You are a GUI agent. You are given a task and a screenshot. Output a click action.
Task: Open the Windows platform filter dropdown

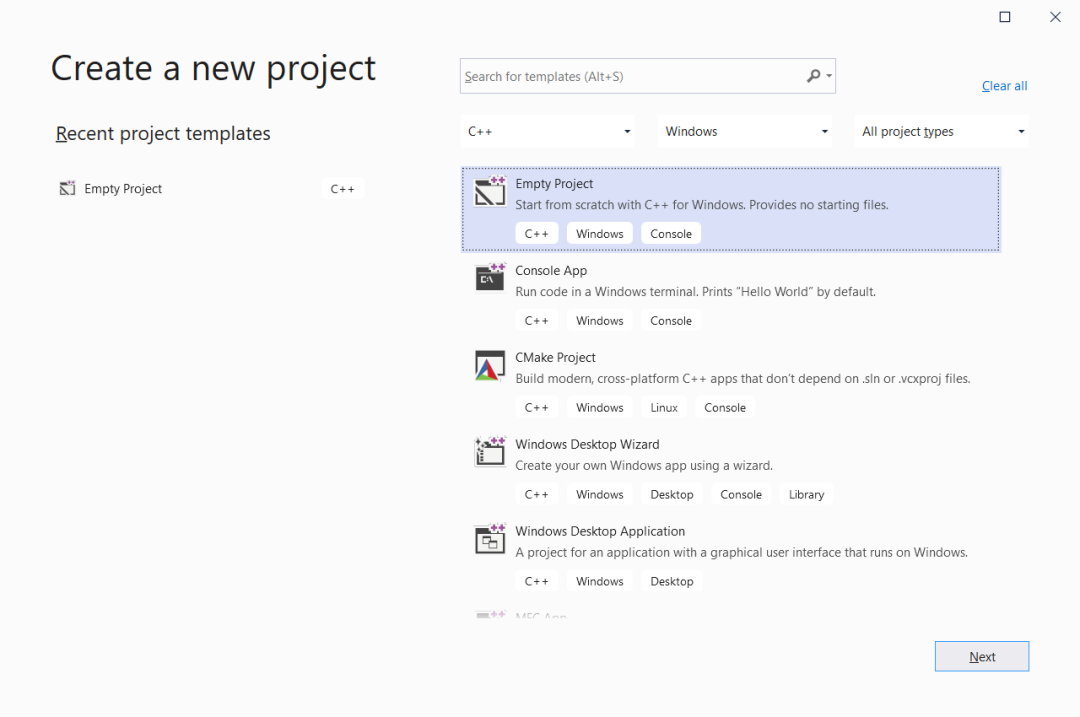(745, 131)
